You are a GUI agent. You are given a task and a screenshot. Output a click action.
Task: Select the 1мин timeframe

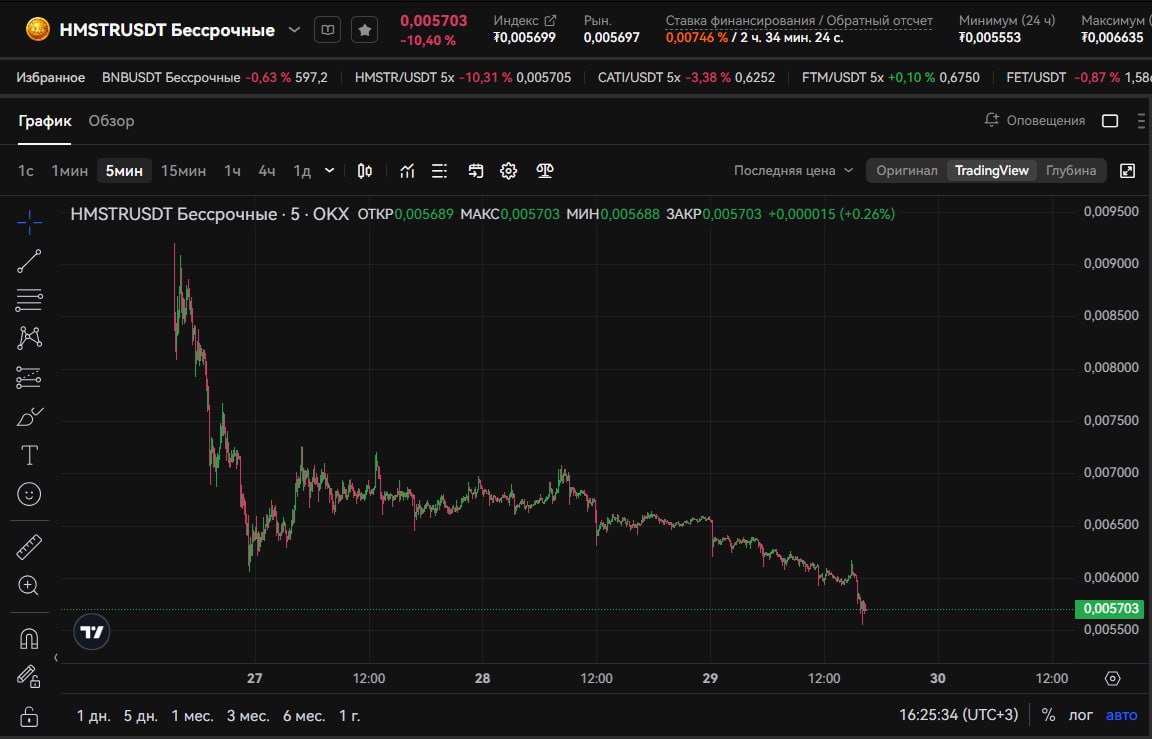click(69, 171)
